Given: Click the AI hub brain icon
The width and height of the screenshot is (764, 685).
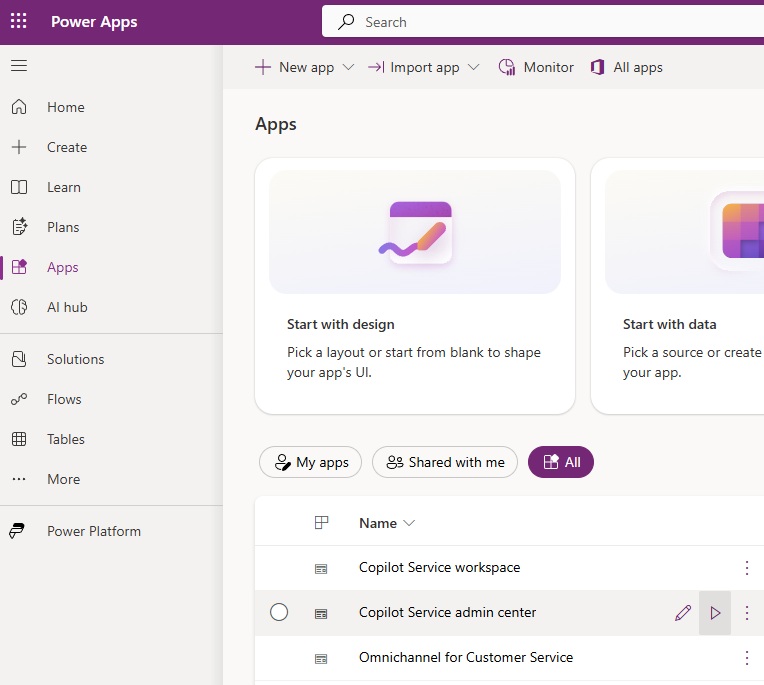Looking at the screenshot, I should 19,307.
